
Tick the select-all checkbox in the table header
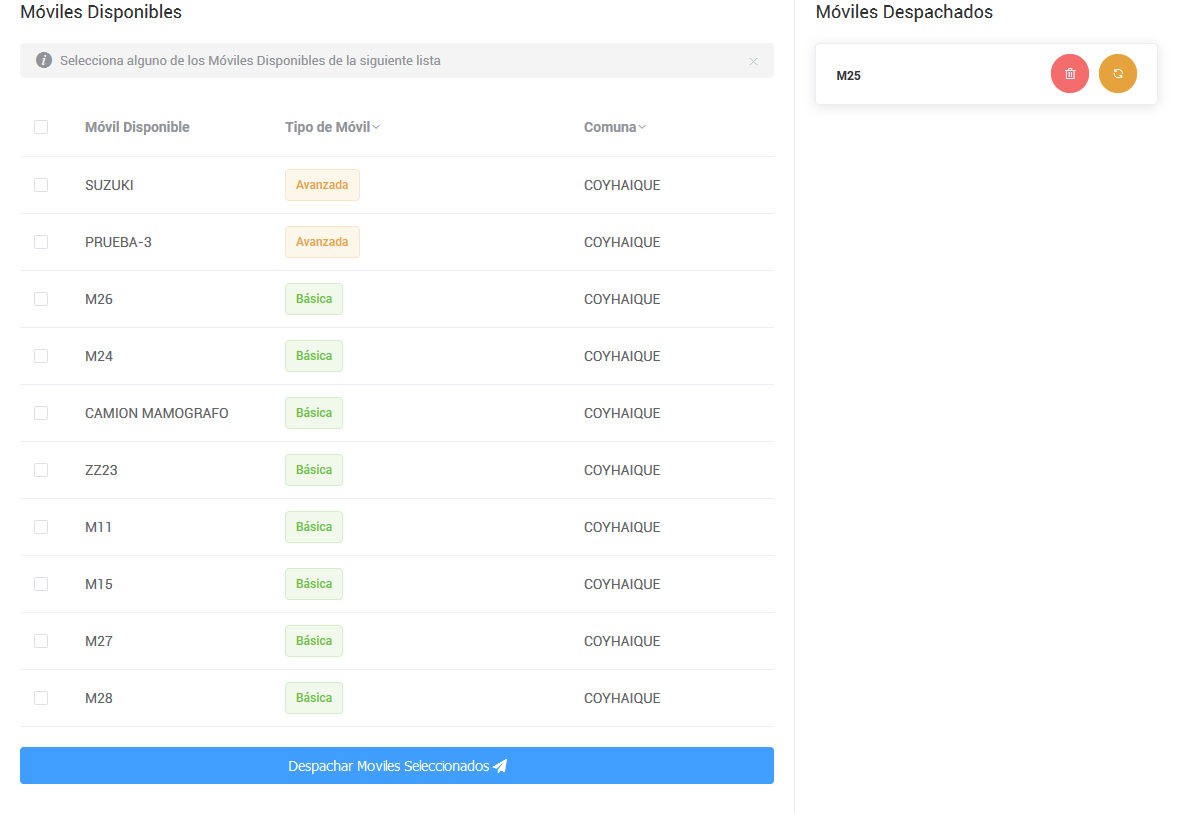coord(41,127)
